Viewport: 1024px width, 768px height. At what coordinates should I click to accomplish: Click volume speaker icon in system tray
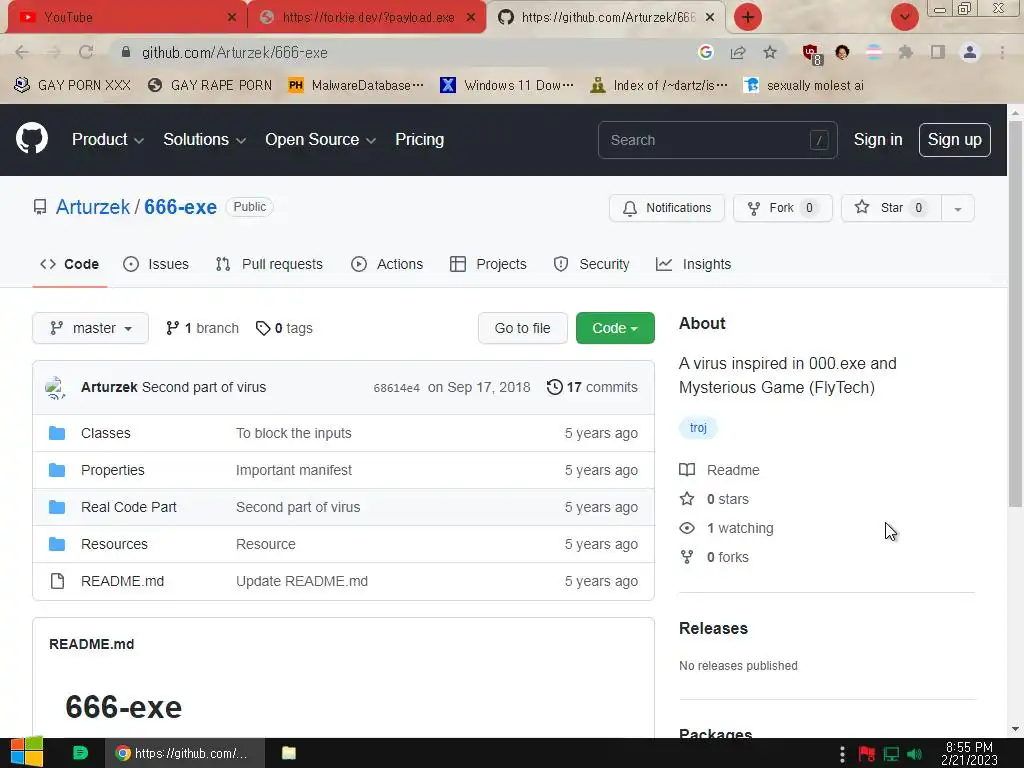(915, 755)
